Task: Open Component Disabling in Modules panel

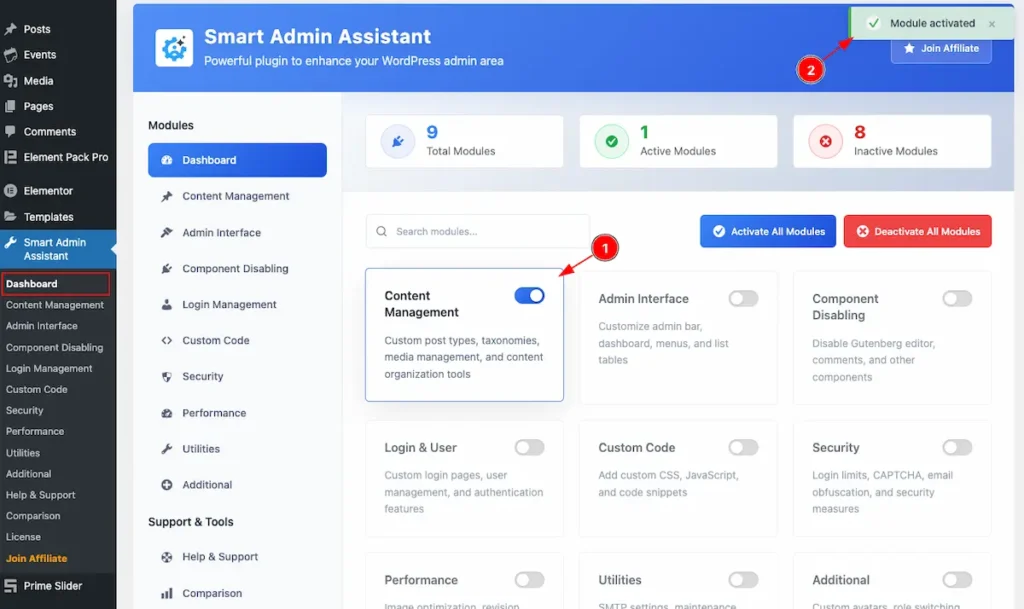Action: 237,268
